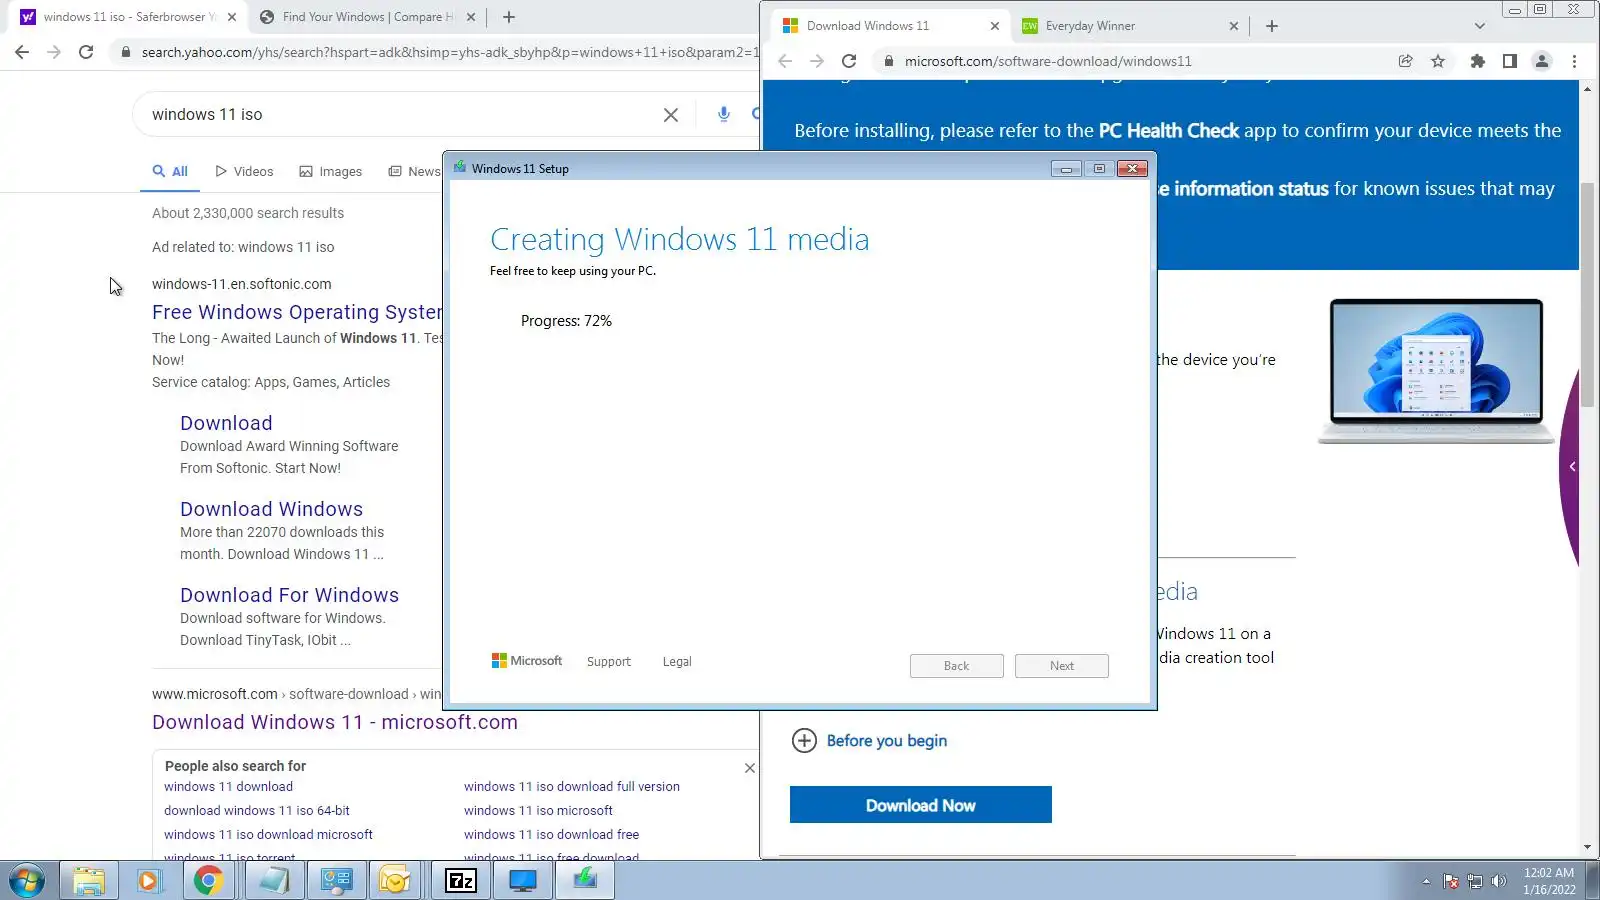Clear the 'windows 11 iso' search box
This screenshot has height=900, width=1600.
point(671,115)
